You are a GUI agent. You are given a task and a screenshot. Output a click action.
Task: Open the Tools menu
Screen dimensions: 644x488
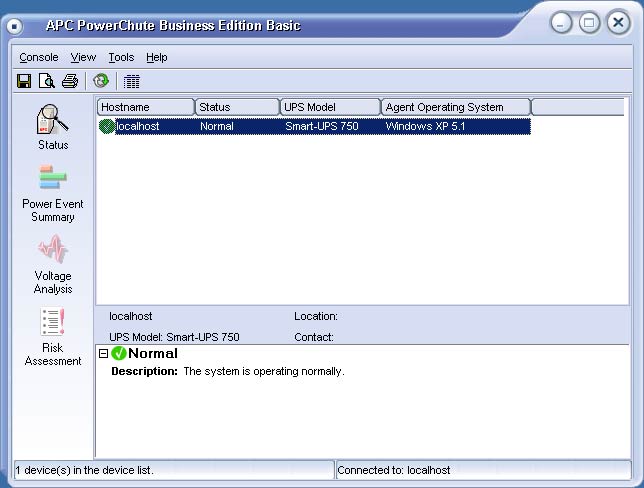point(121,57)
